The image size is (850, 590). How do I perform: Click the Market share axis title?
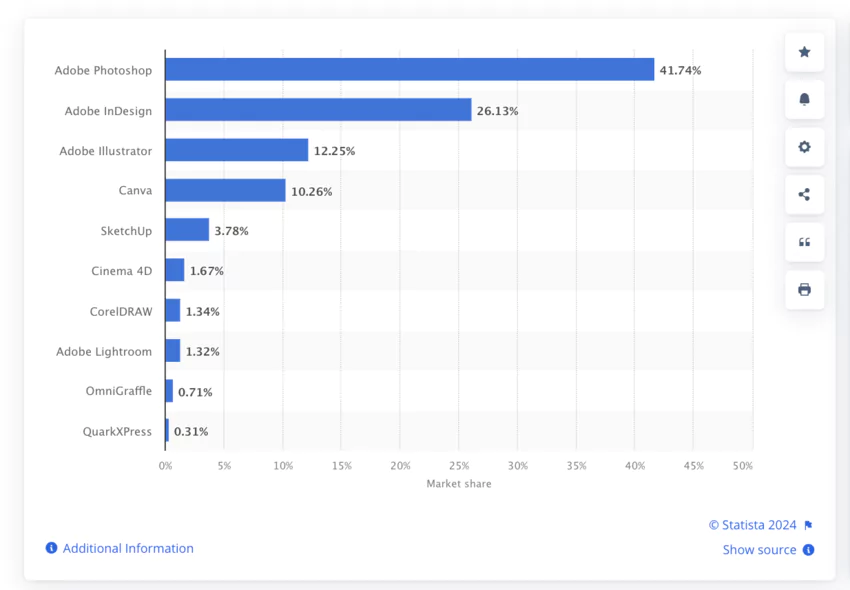(x=459, y=483)
